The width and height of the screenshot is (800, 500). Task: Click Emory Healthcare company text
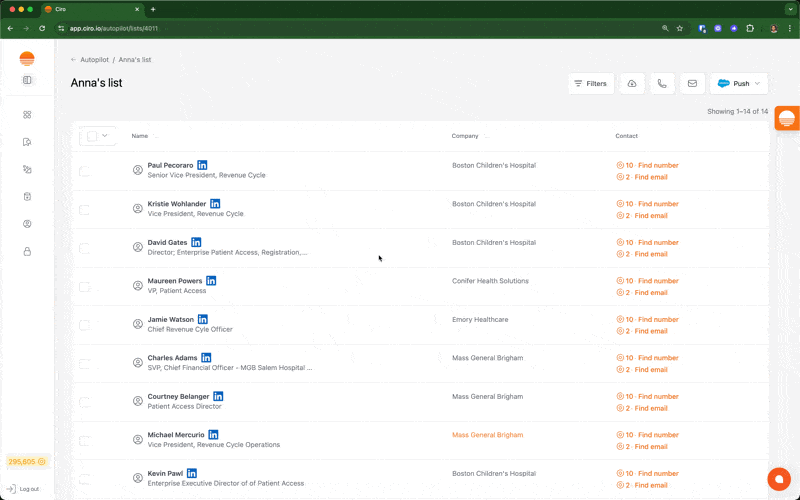480,319
